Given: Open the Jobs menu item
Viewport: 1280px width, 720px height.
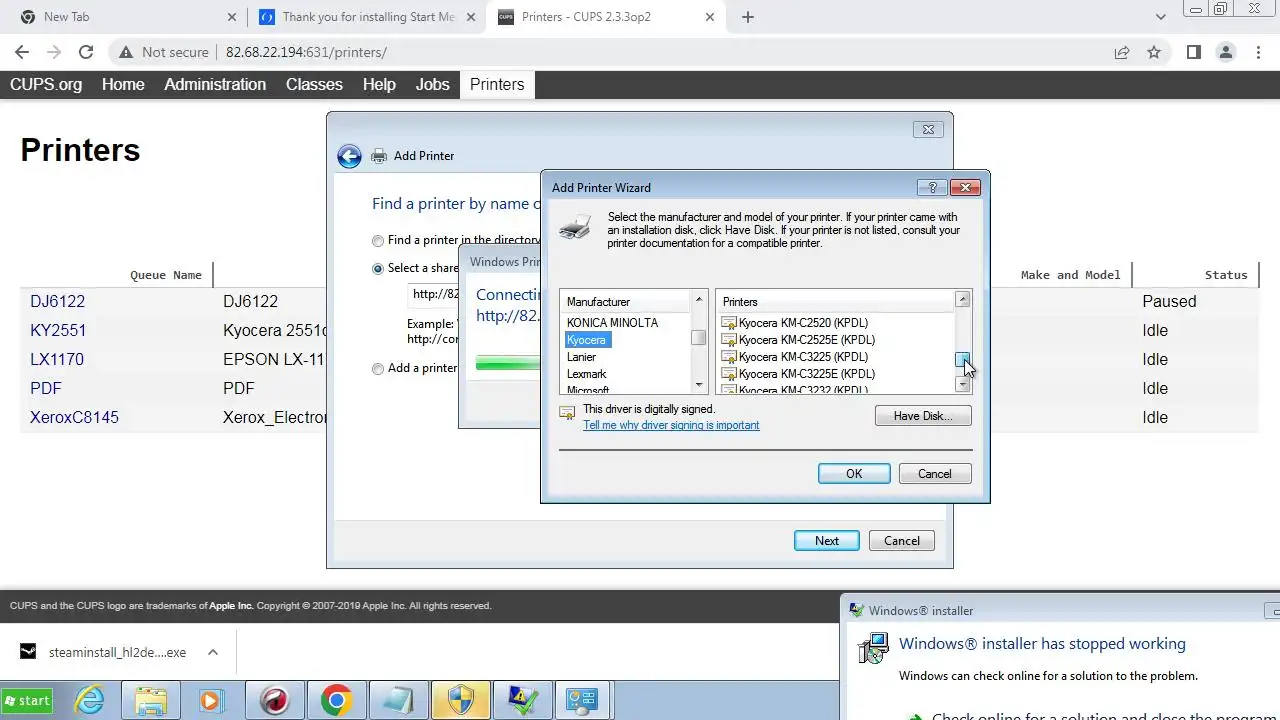Looking at the screenshot, I should click(432, 85).
